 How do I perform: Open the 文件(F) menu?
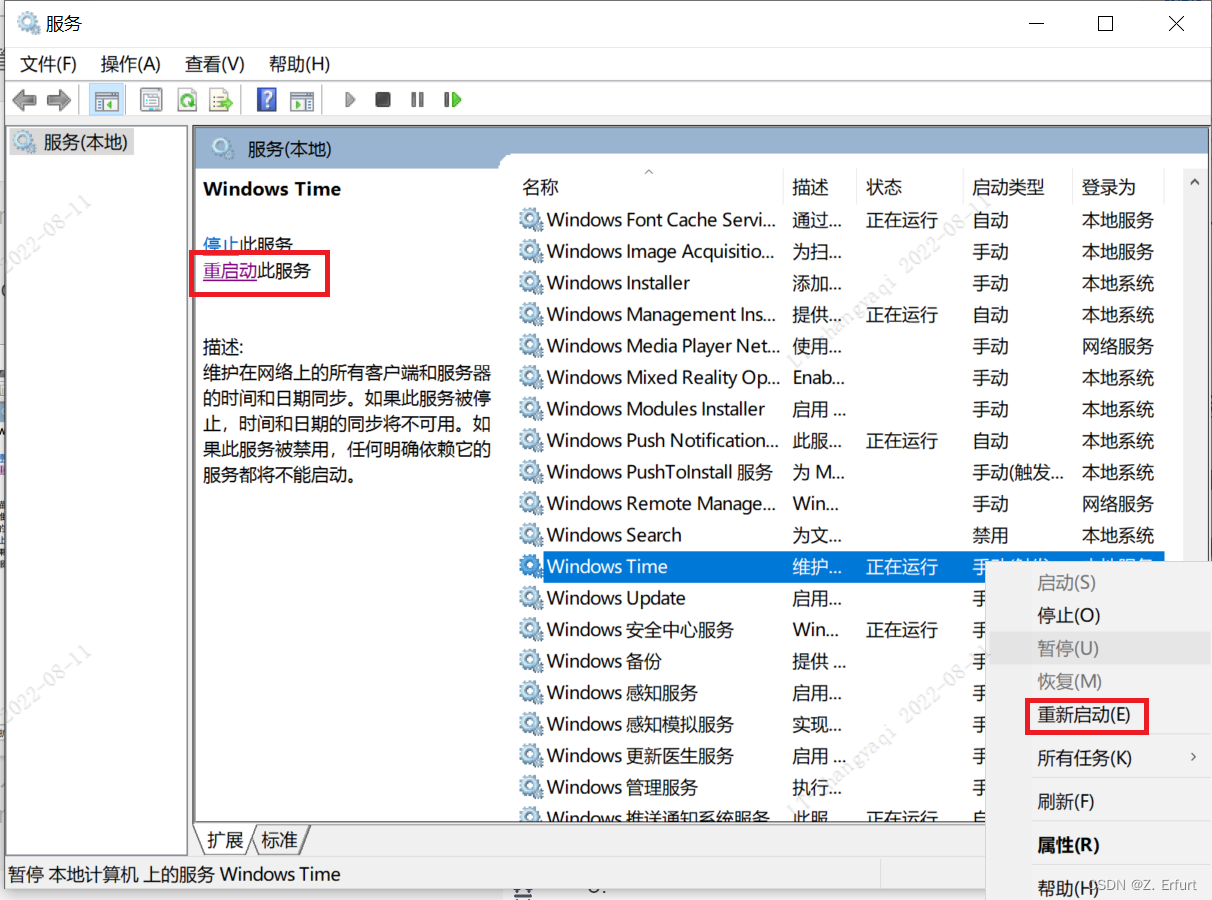pyautogui.click(x=49, y=64)
